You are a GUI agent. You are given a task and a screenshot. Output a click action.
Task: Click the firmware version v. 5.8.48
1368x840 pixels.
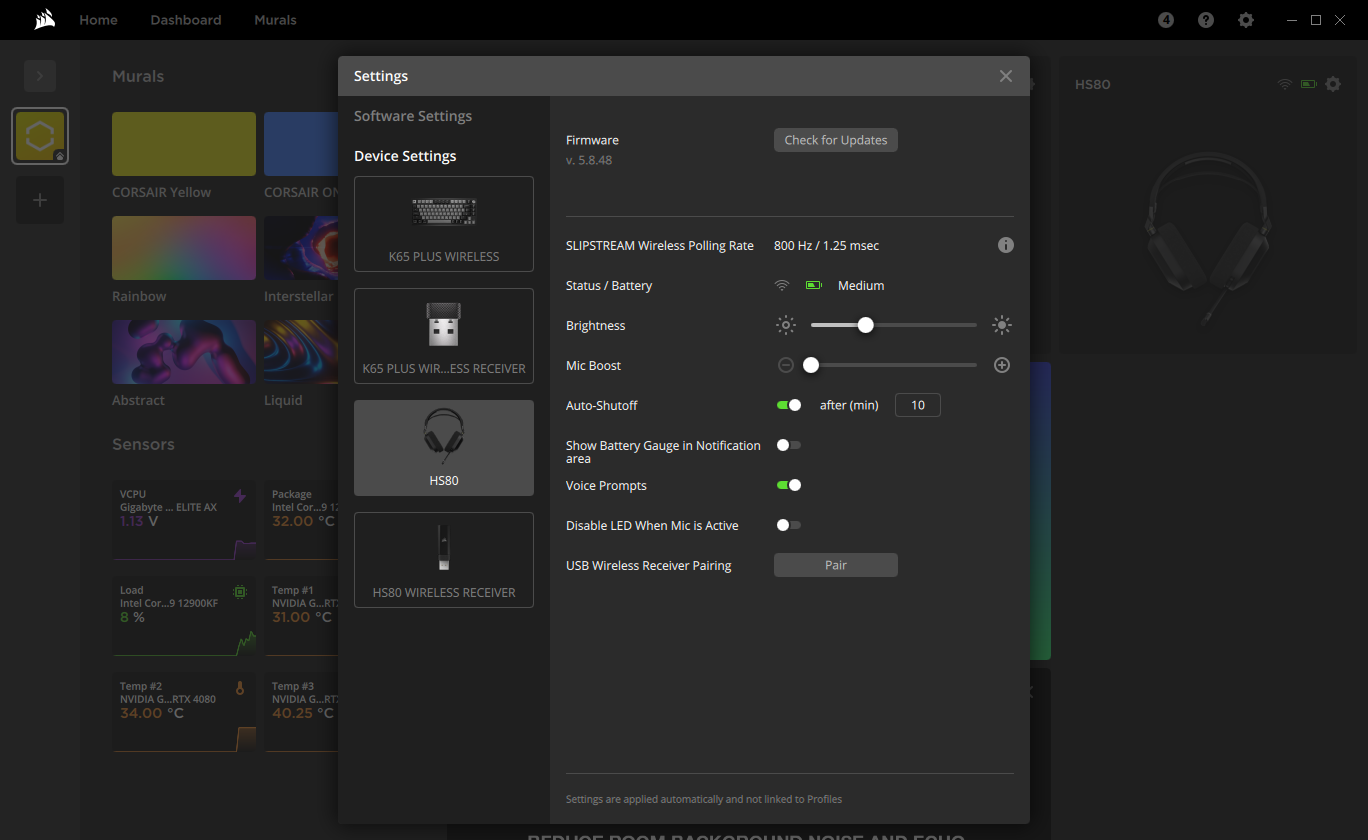pos(589,160)
